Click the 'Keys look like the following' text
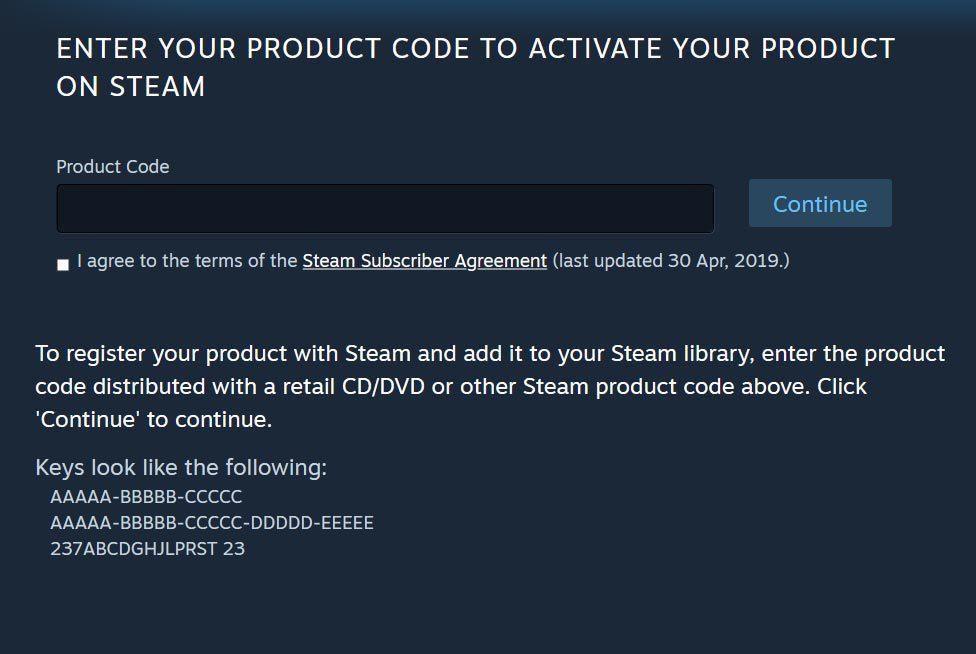Viewport: 976px width, 654px height. point(181,468)
